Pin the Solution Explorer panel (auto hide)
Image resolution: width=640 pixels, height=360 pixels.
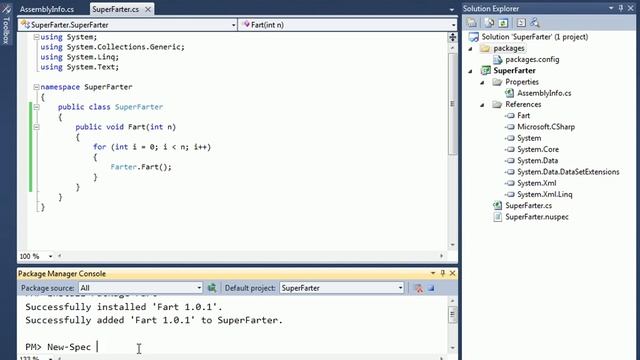coord(621,8)
